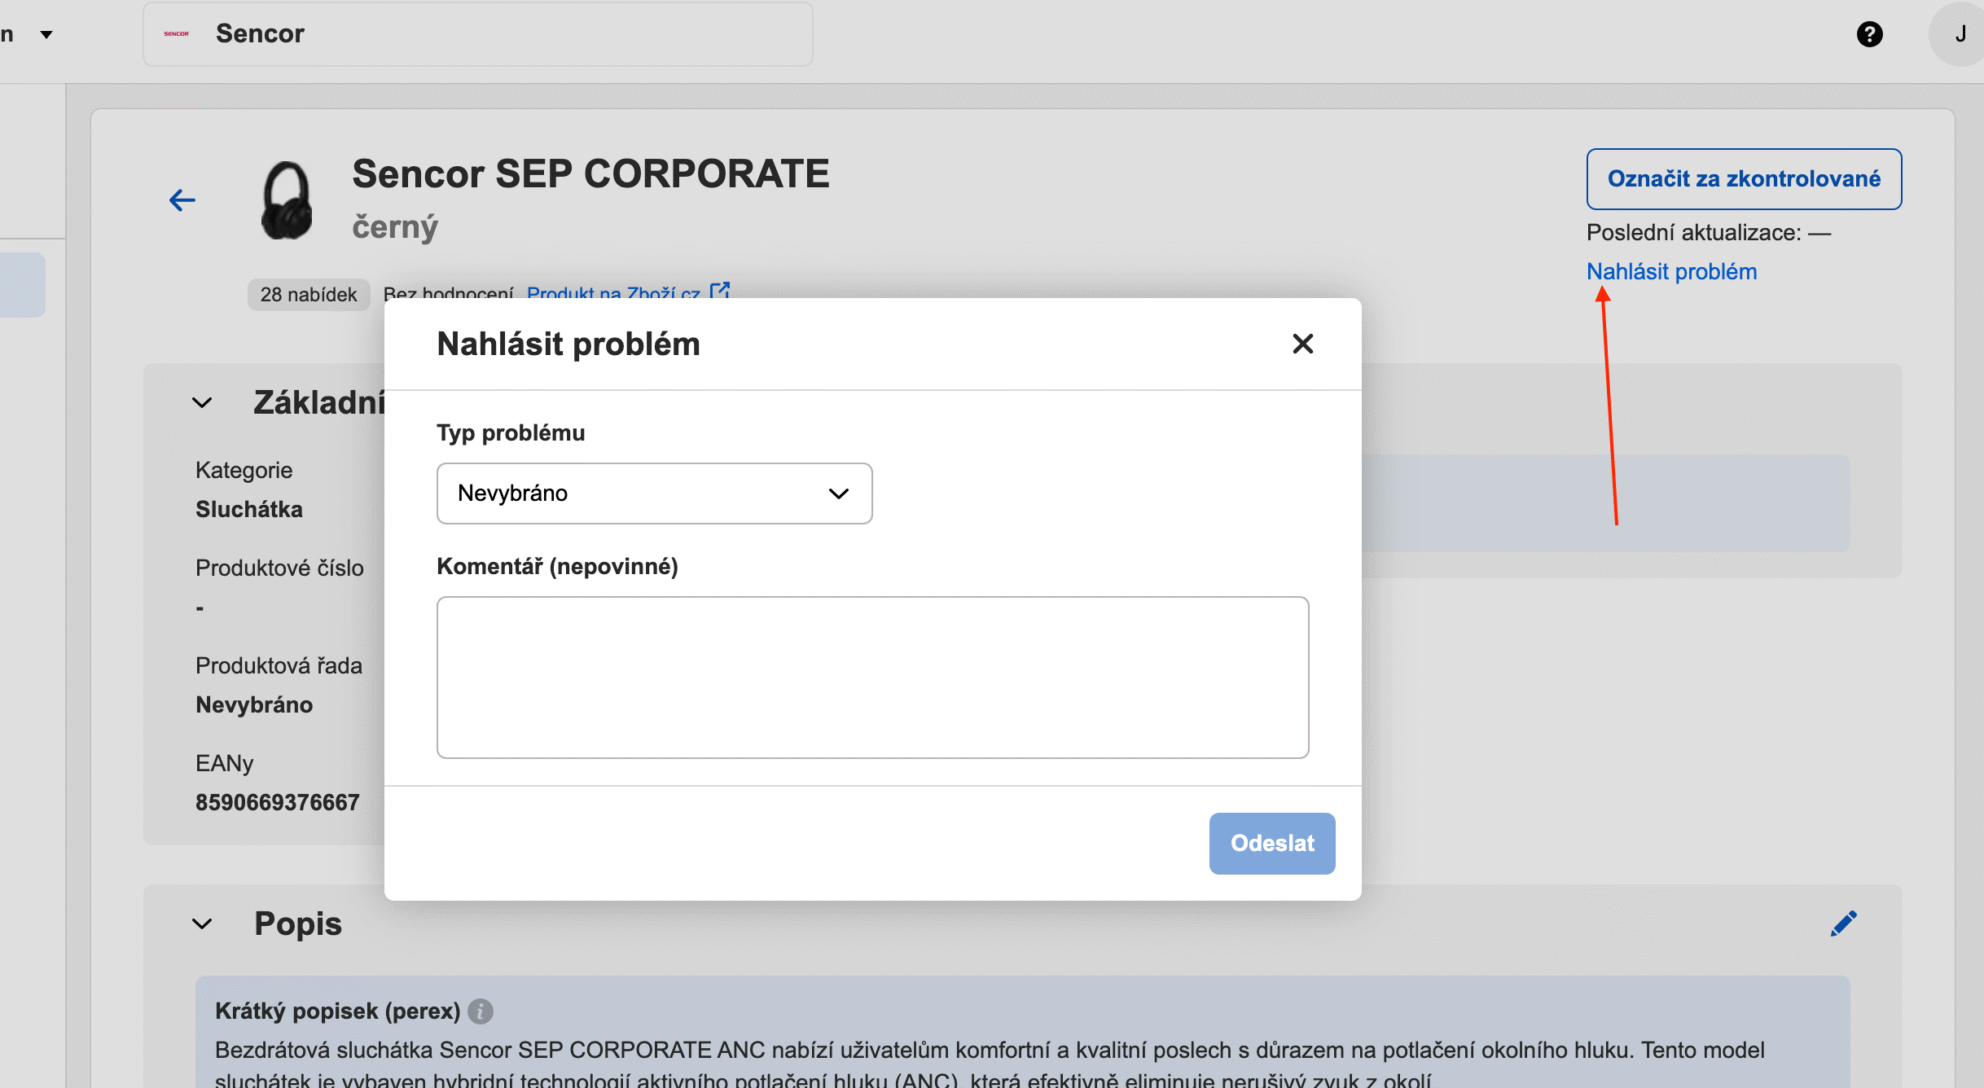Click the 28 nabídek badge
This screenshot has width=1984, height=1088.
pos(308,294)
